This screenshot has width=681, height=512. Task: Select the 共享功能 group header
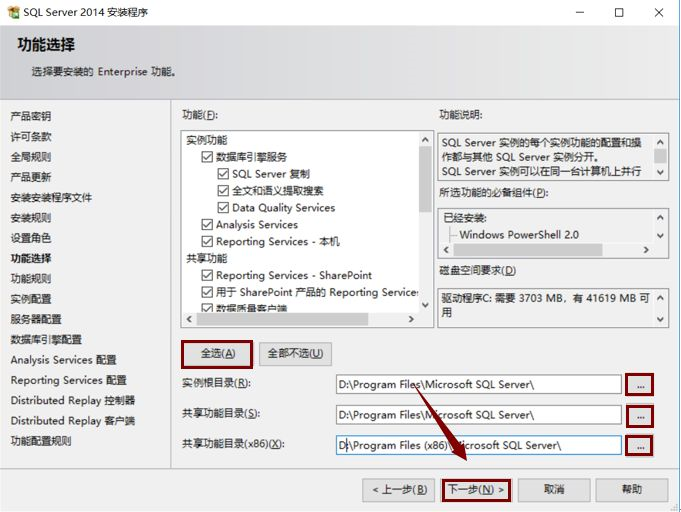pyautogui.click(x=207, y=258)
